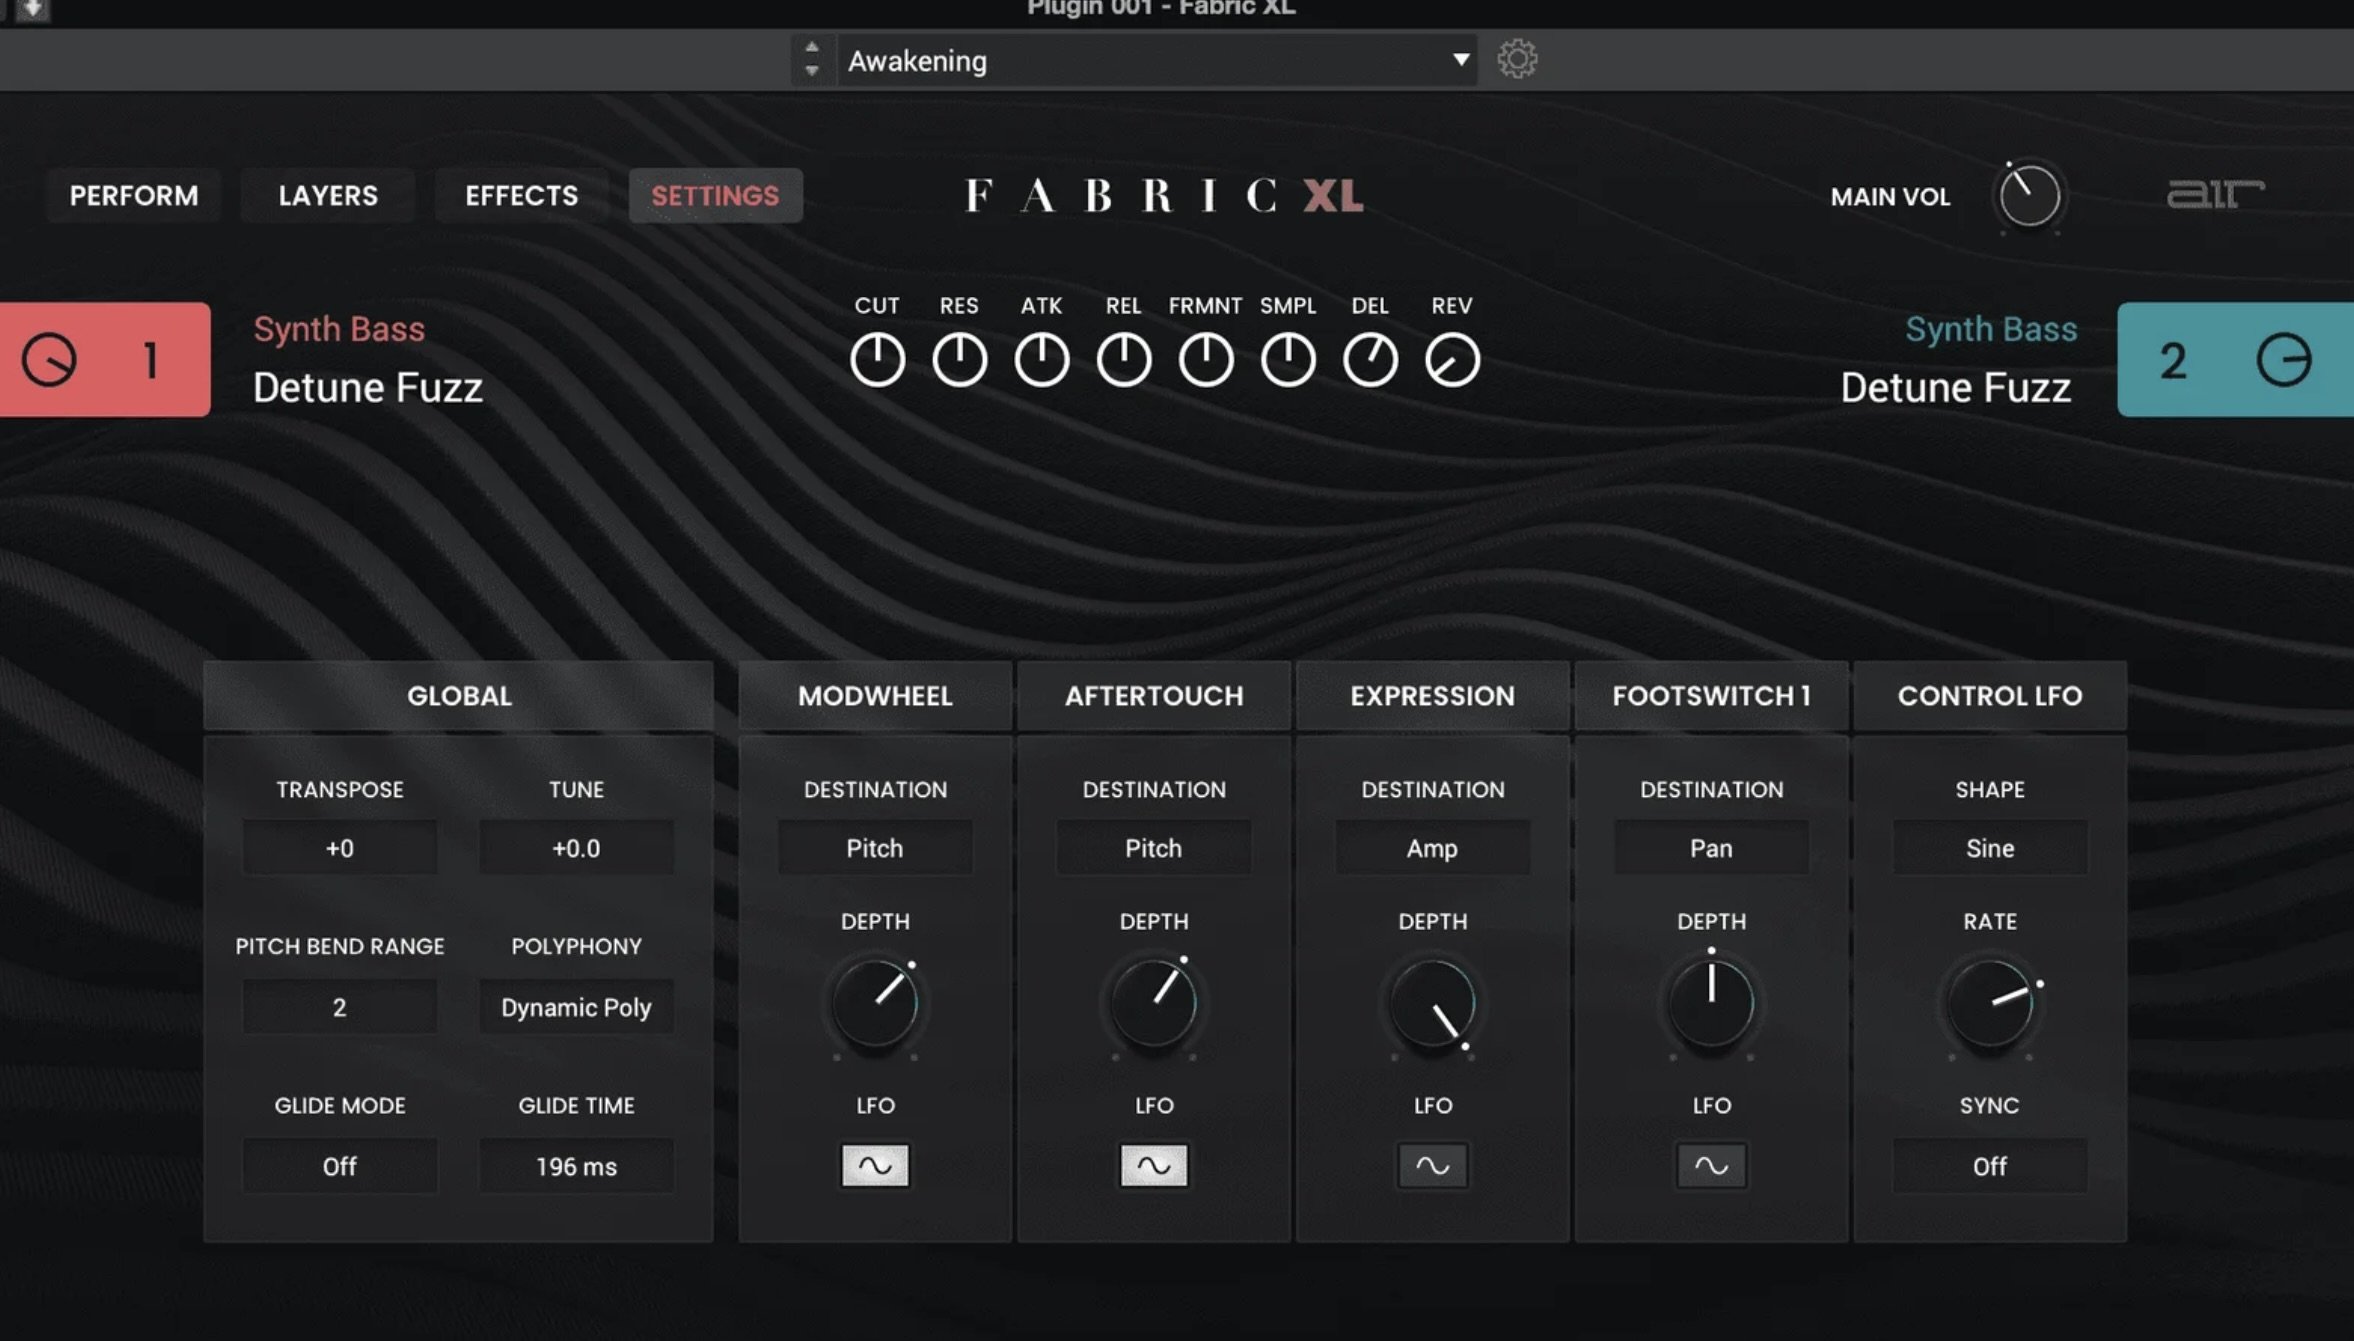Enable the Footswitch 1 LFO button
2354x1341 pixels.
click(1711, 1165)
